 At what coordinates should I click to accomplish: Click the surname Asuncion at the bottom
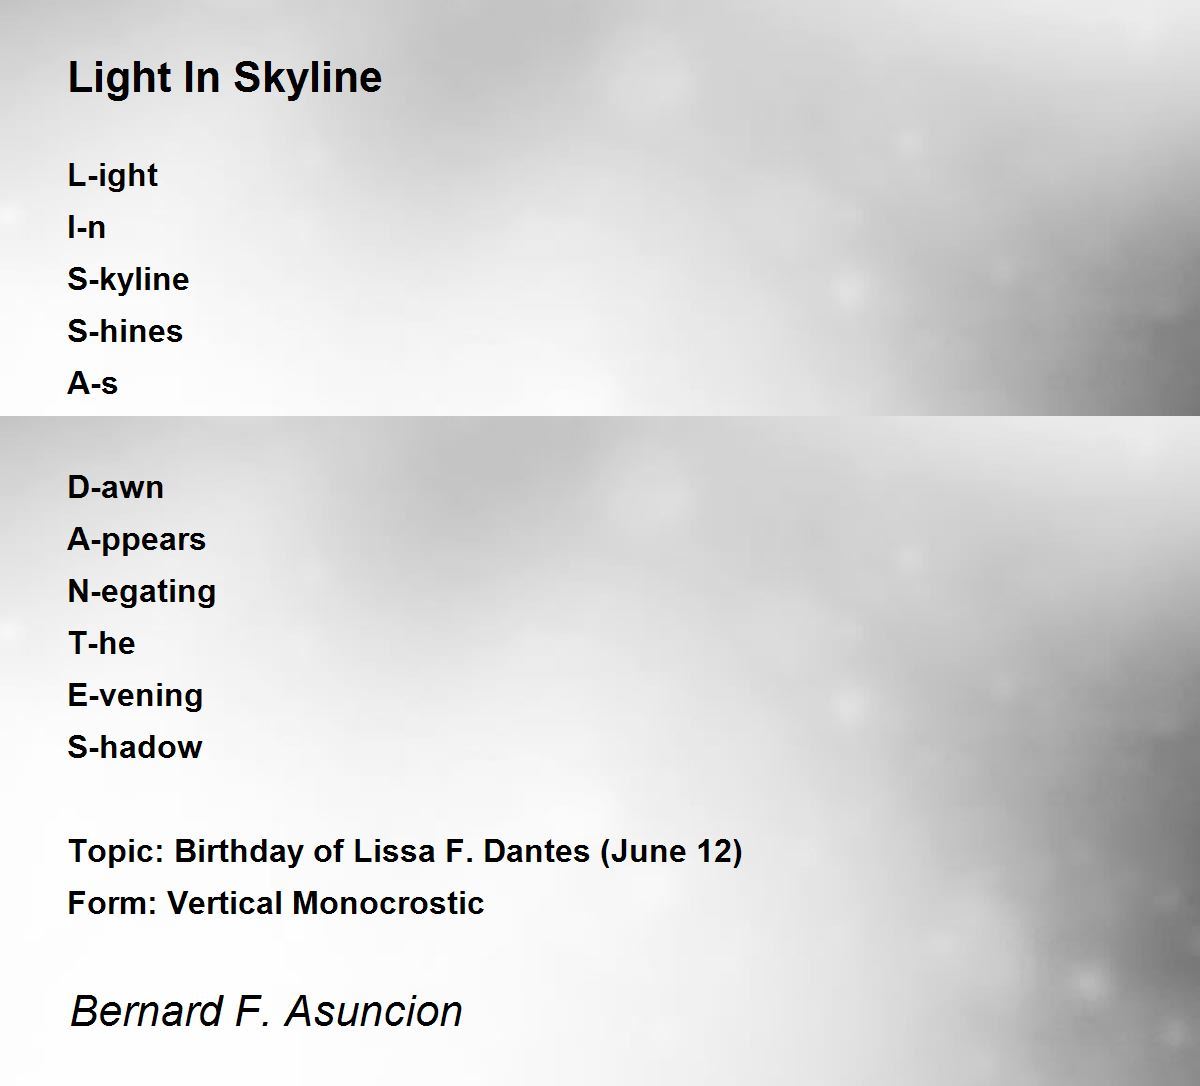(374, 1011)
